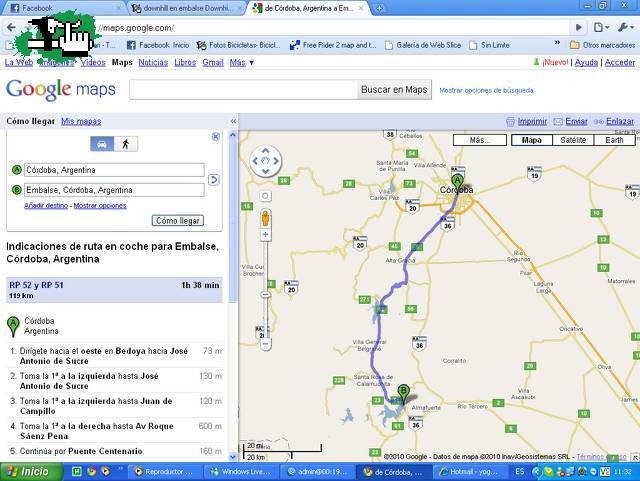Image resolution: width=640 pixels, height=481 pixels.
Task: Click the Imprimir printer icon
Action: [510, 121]
